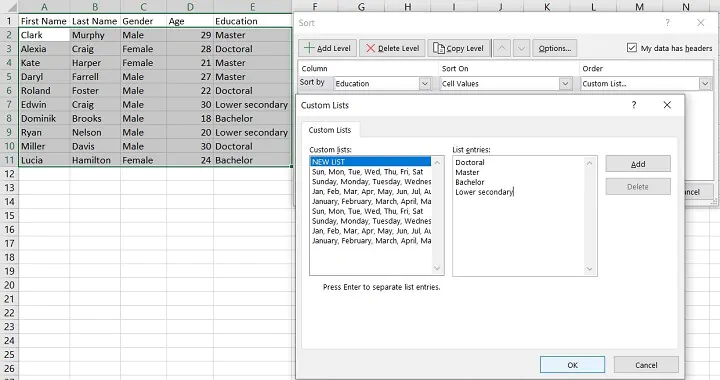Click Bachelor line in List entries

(470, 182)
